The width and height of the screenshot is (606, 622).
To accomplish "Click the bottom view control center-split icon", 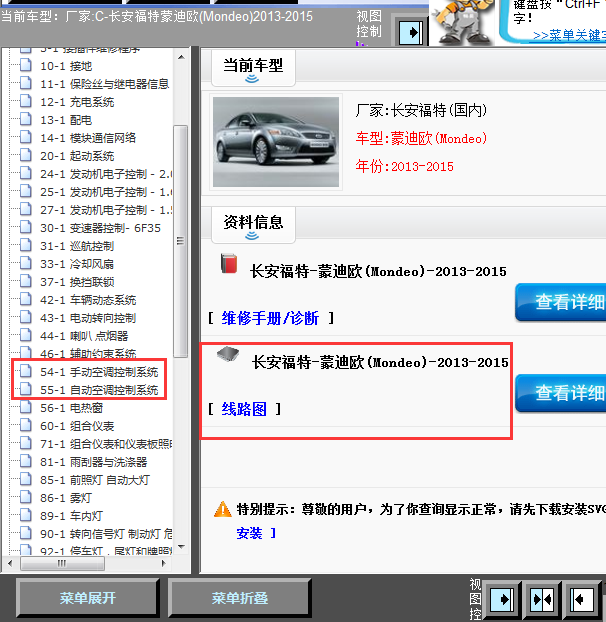I will pos(542,599).
